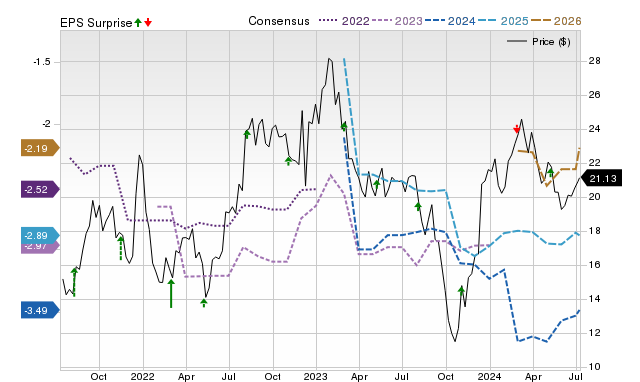Click the -2 EPS axis label
The width and height of the screenshot is (640, 382).
[46, 124]
